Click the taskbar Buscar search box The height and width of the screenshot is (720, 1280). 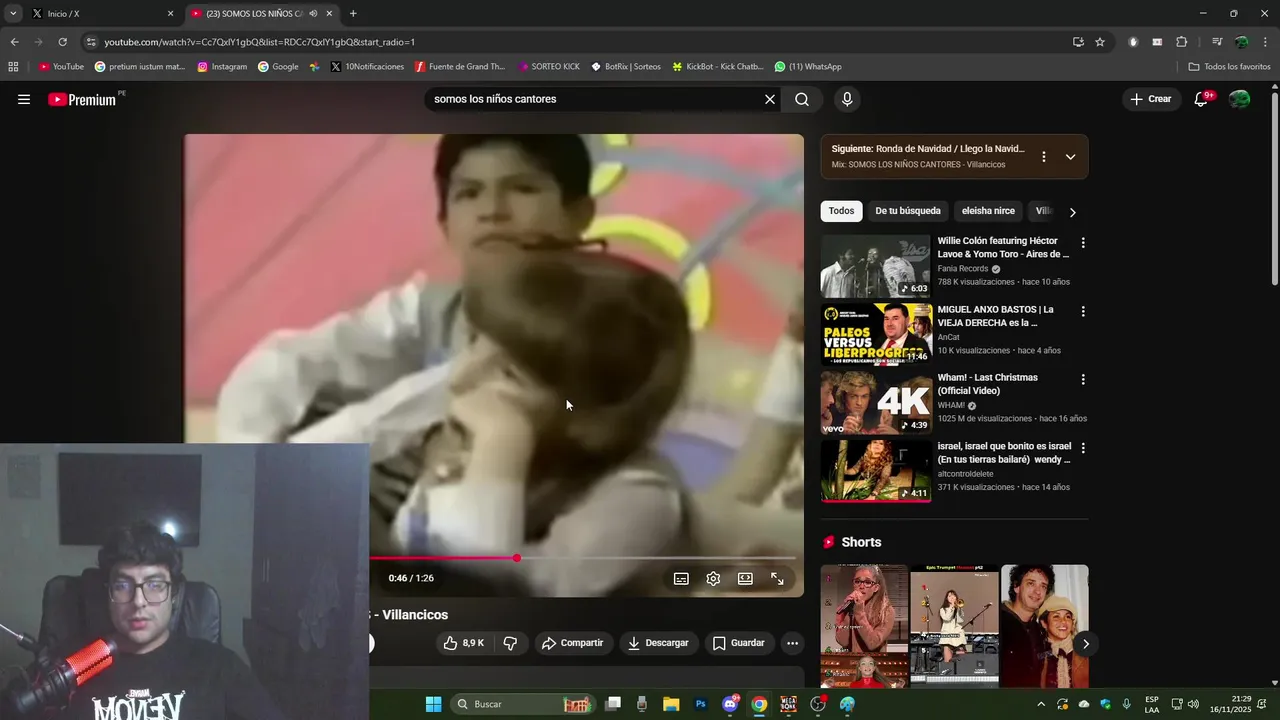(x=524, y=704)
